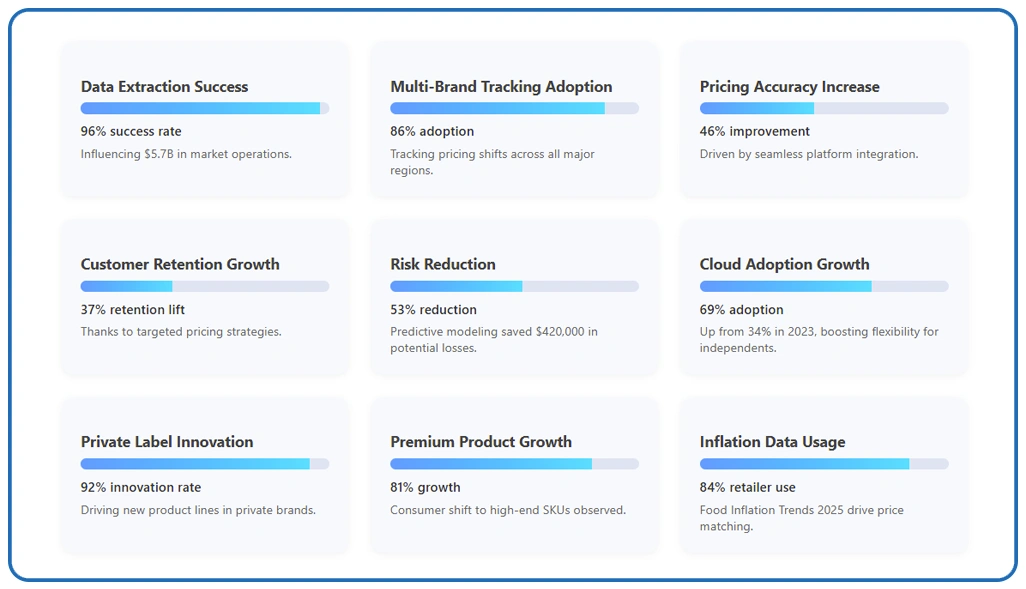Click the 96% success rate text
Image resolution: width=1026 pixels, height=589 pixels.
click(x=131, y=132)
